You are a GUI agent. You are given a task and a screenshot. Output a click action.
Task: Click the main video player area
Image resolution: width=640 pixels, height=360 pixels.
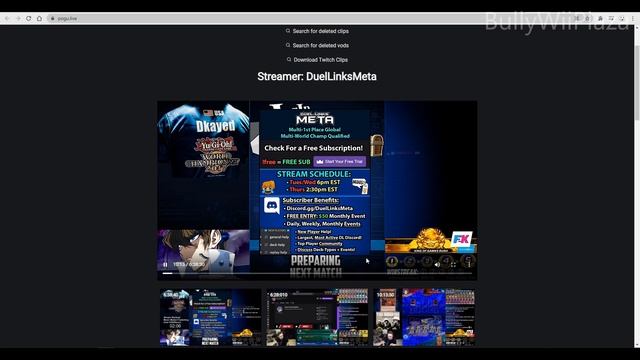pos(317,190)
